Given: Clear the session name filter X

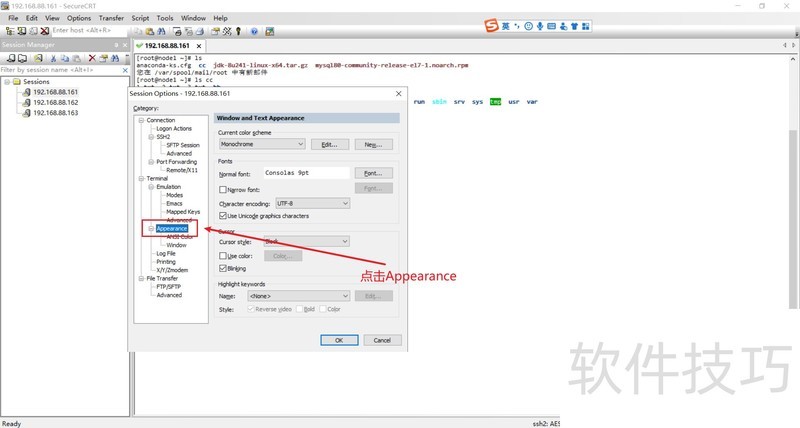Looking at the screenshot, I should coord(125,70).
